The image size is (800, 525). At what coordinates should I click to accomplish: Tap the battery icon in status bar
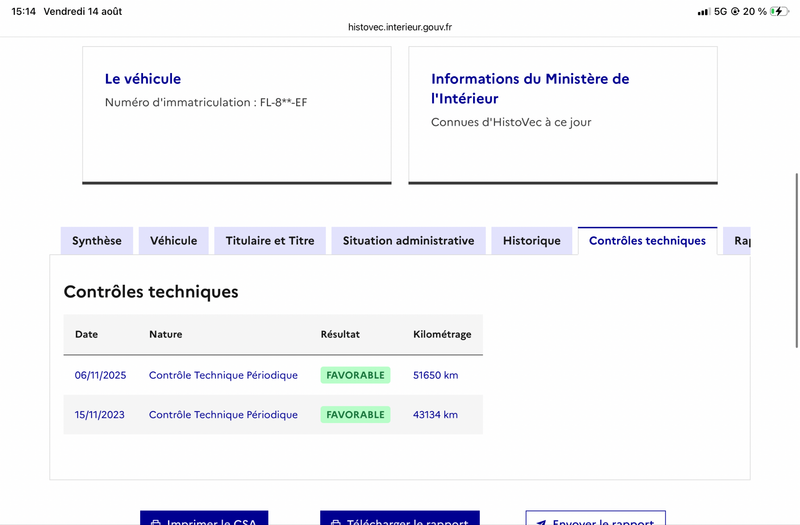click(779, 11)
